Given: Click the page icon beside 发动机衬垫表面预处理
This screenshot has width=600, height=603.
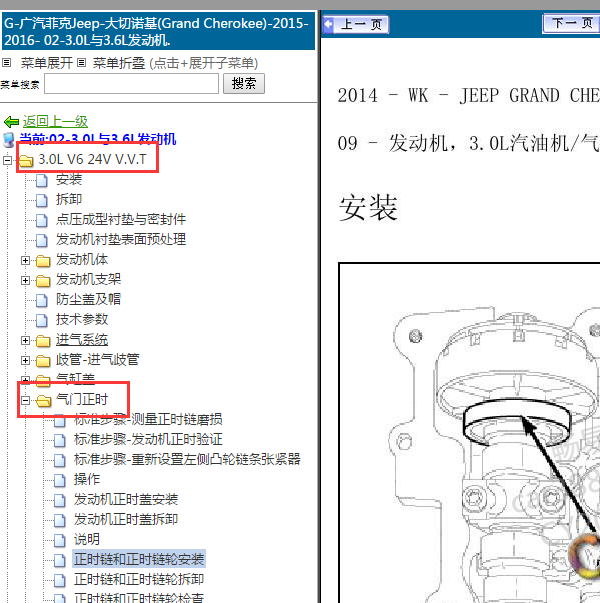Looking at the screenshot, I should (x=42, y=240).
